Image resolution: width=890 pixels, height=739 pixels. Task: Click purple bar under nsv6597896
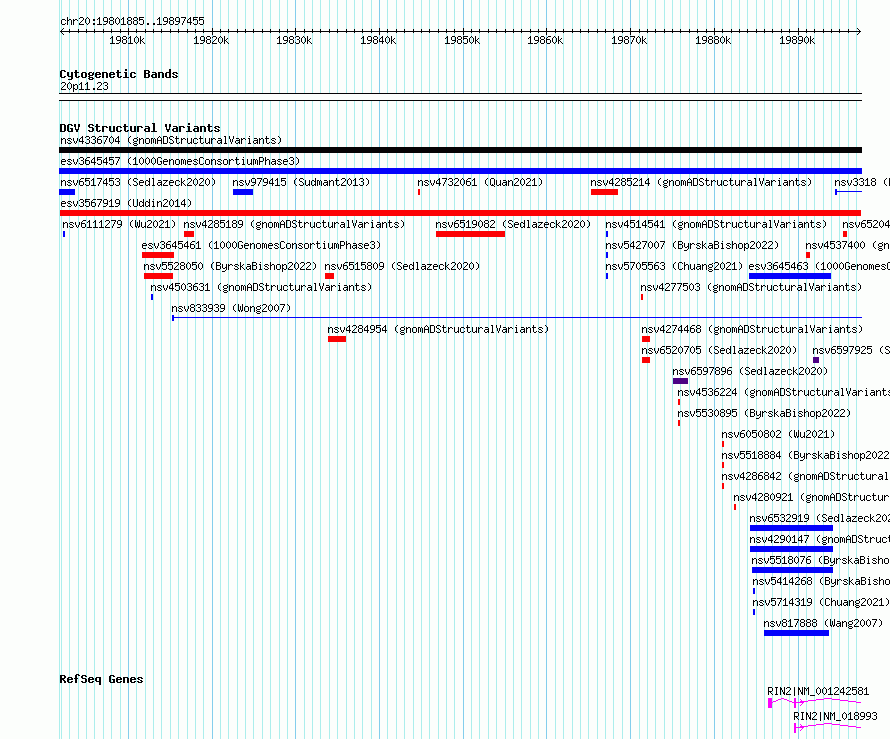(x=681, y=381)
